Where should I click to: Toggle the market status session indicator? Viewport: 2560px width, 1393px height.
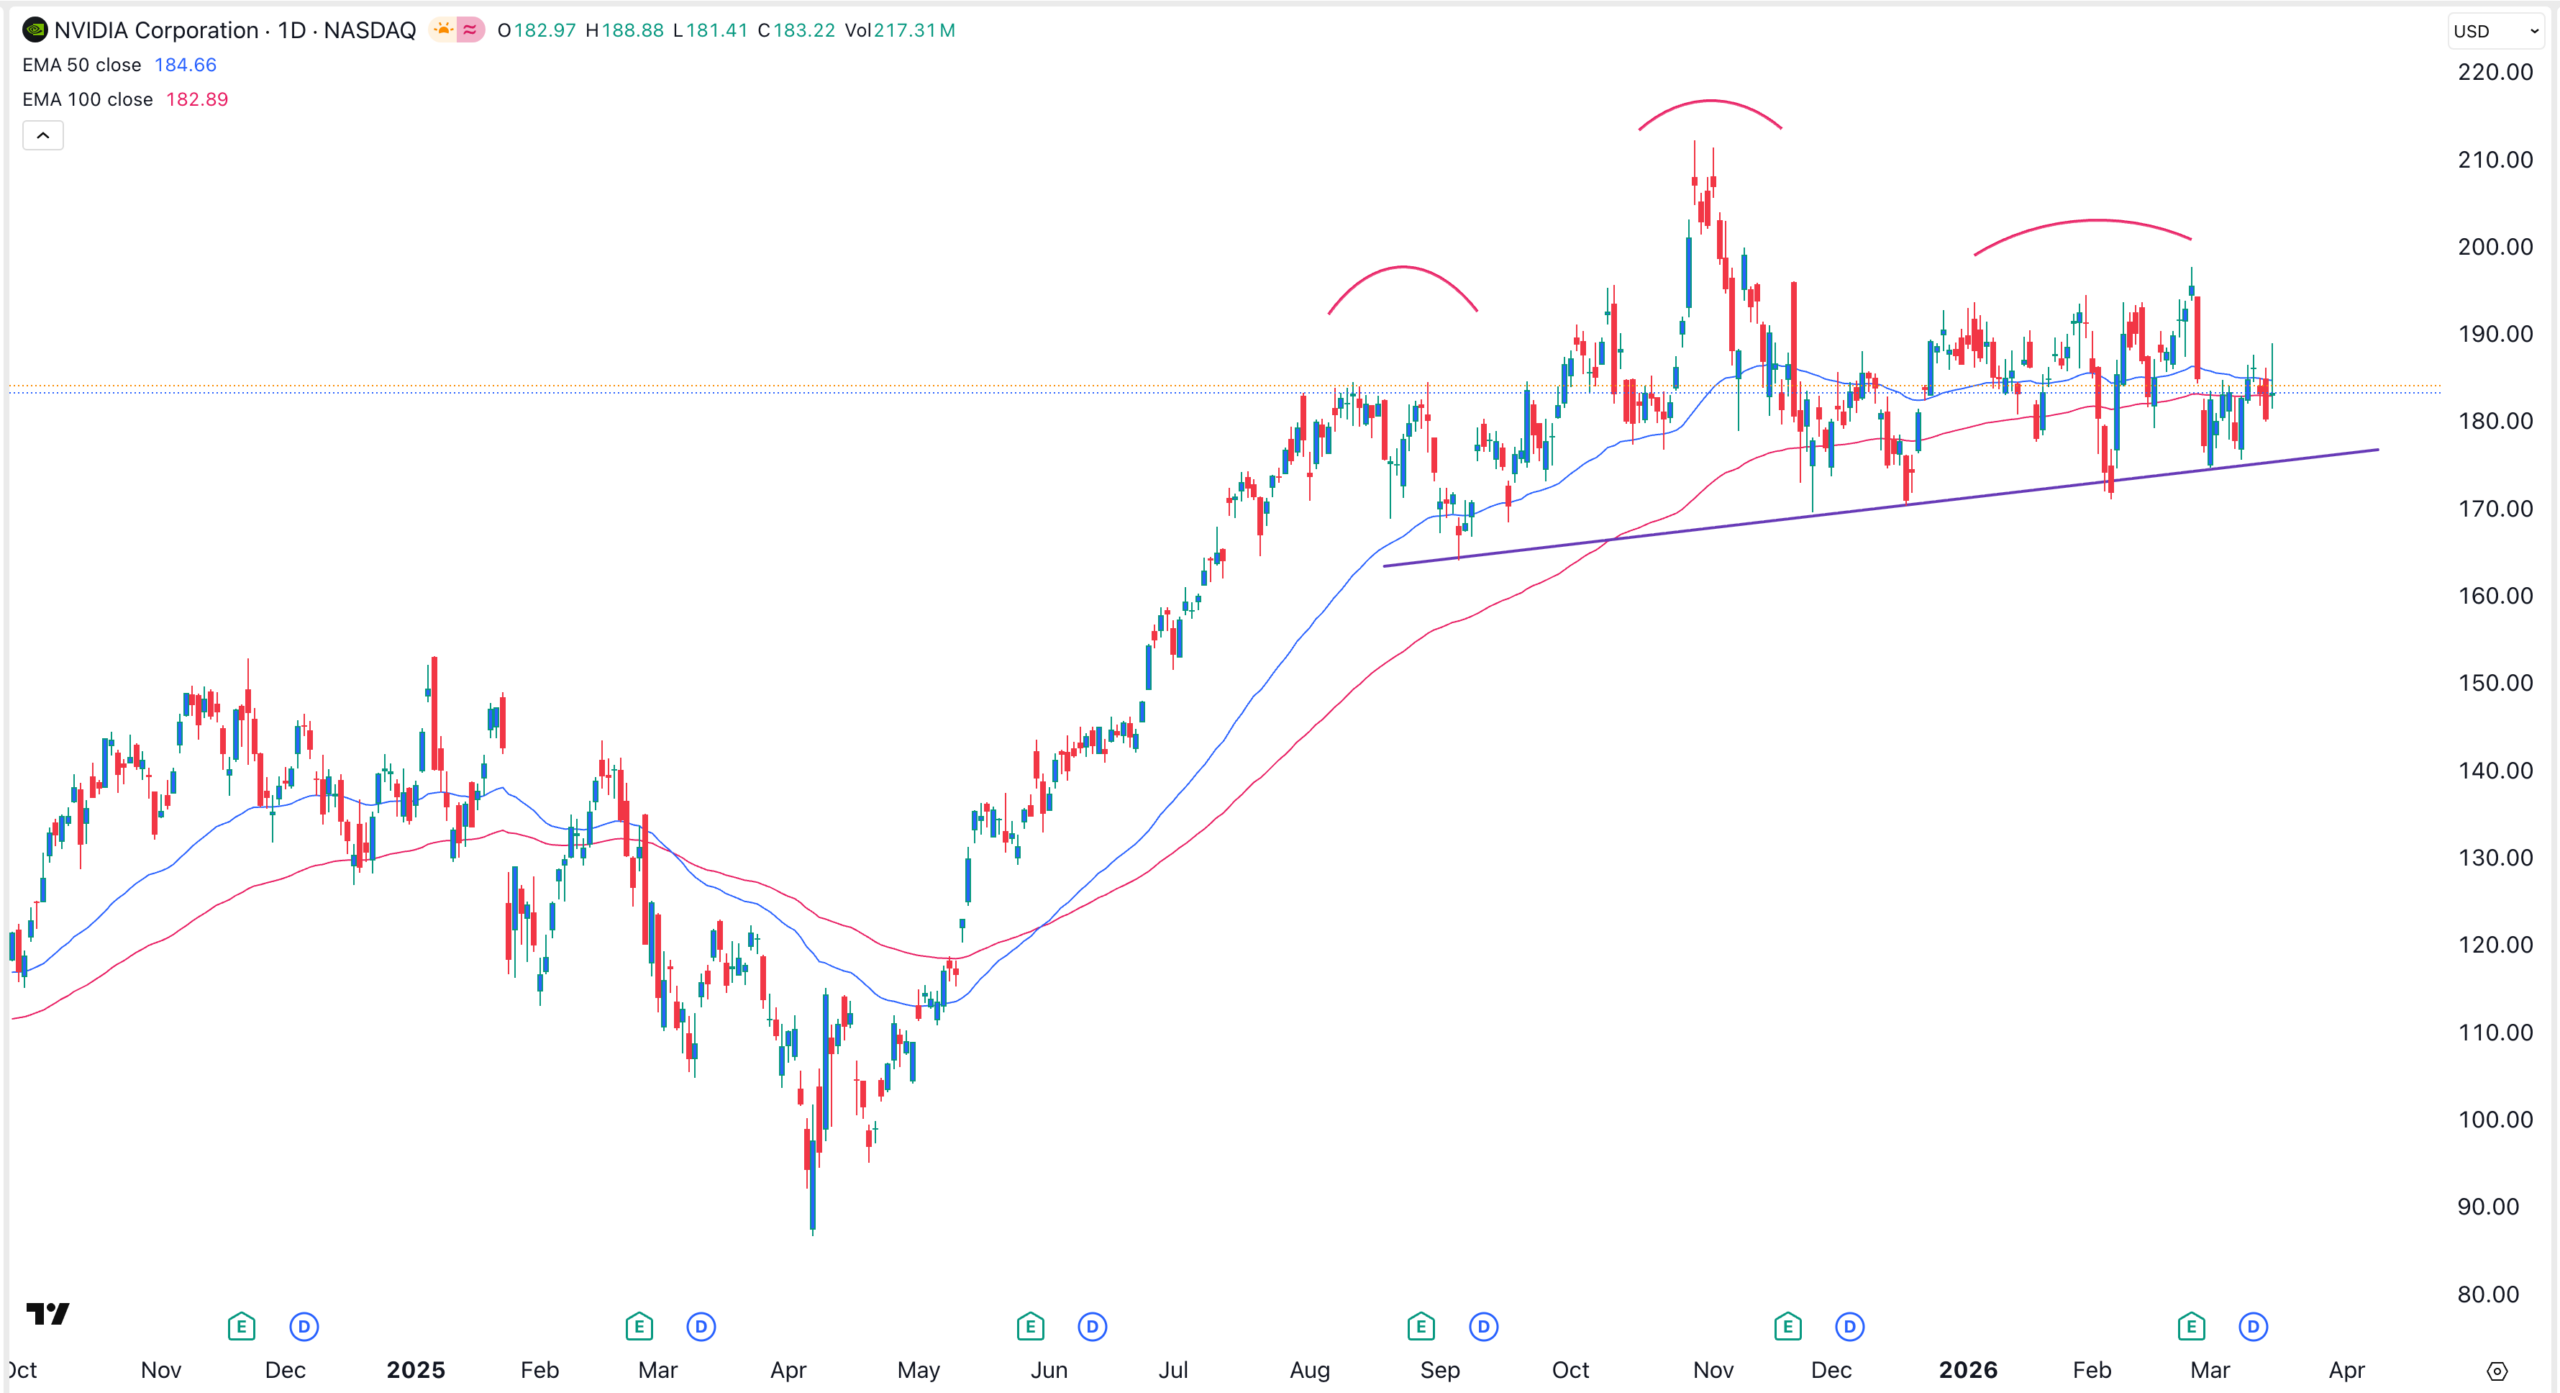tap(455, 30)
